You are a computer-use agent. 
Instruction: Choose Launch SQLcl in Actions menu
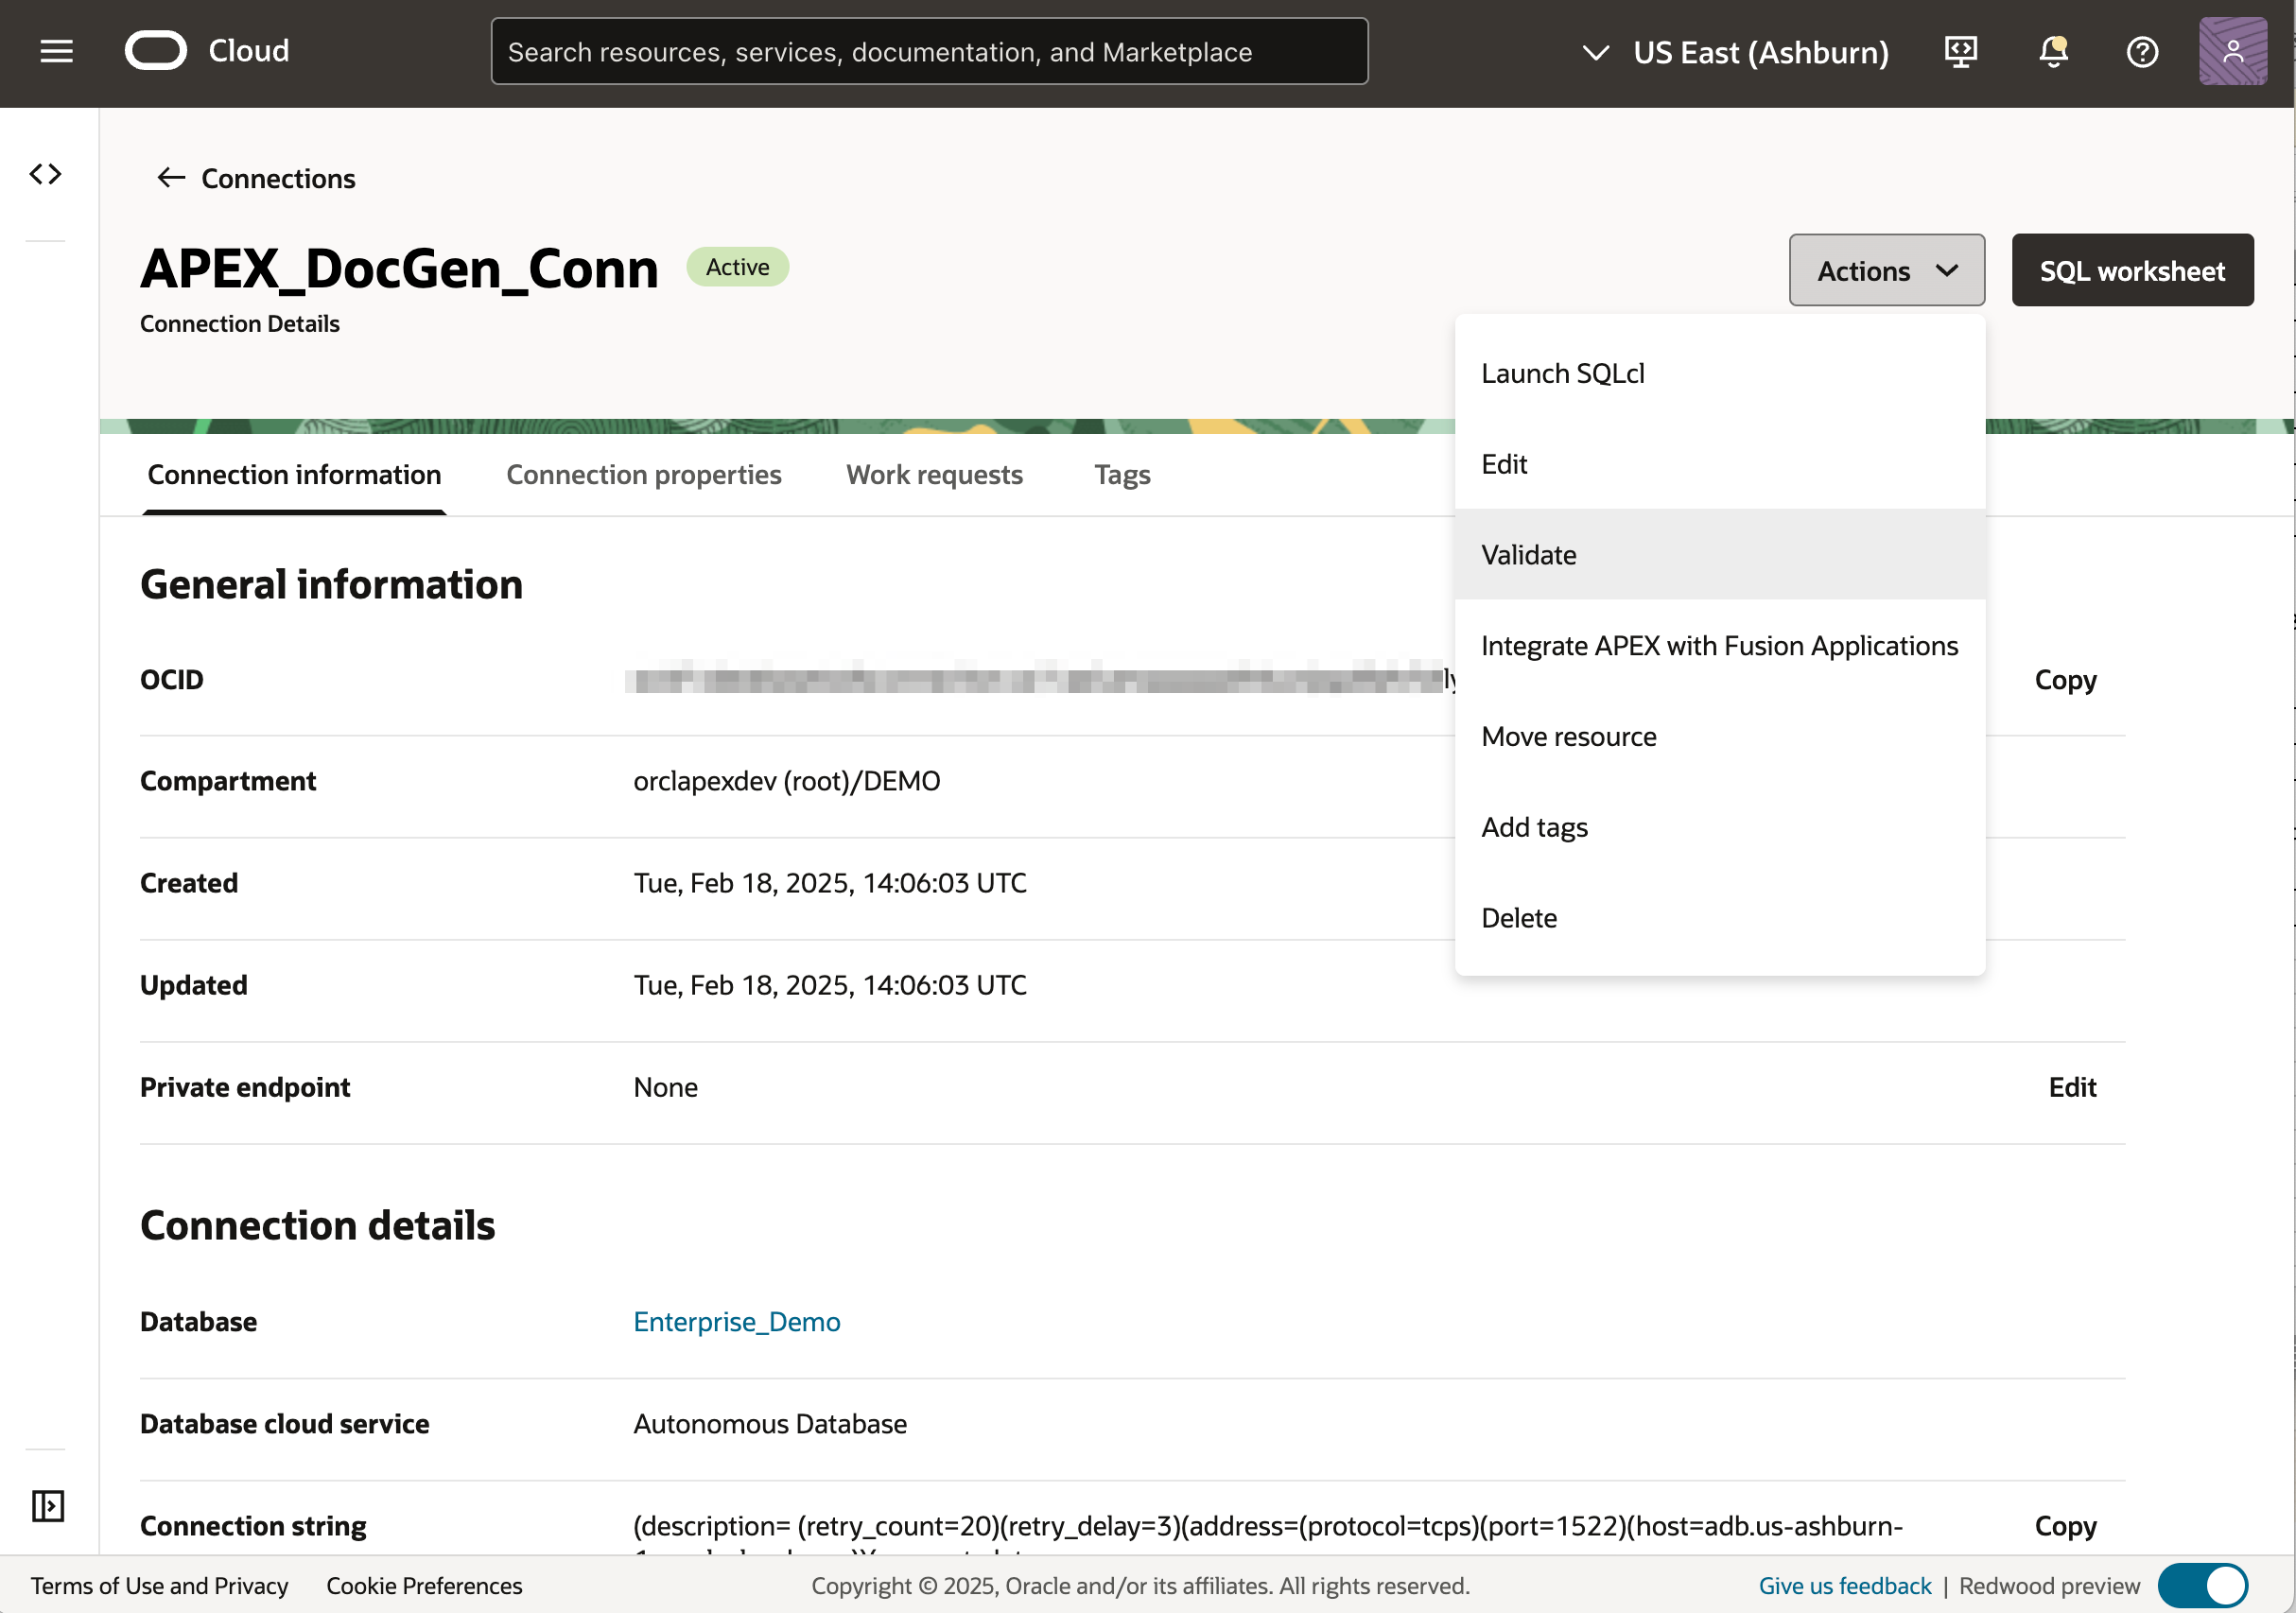pyautogui.click(x=1562, y=373)
